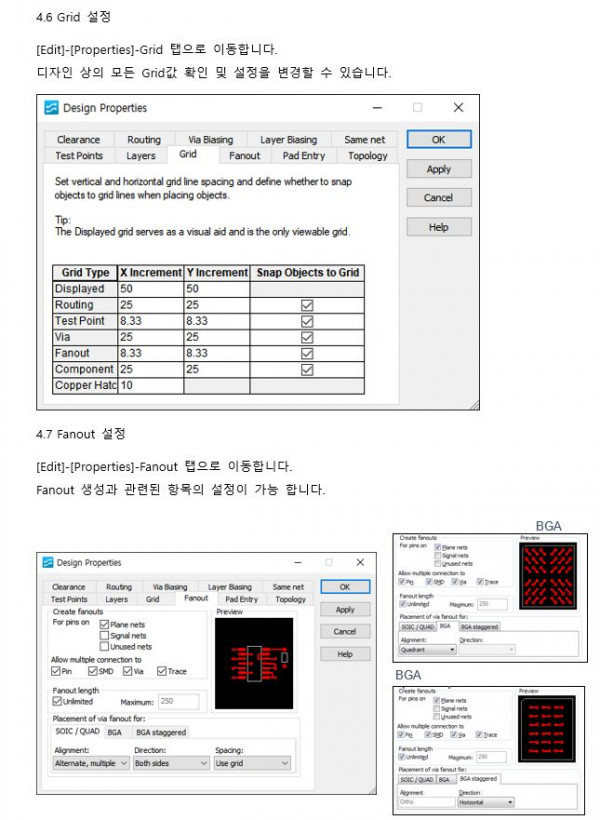Enable Signal nets checkbox in Fanout dialog

[x=104, y=635]
